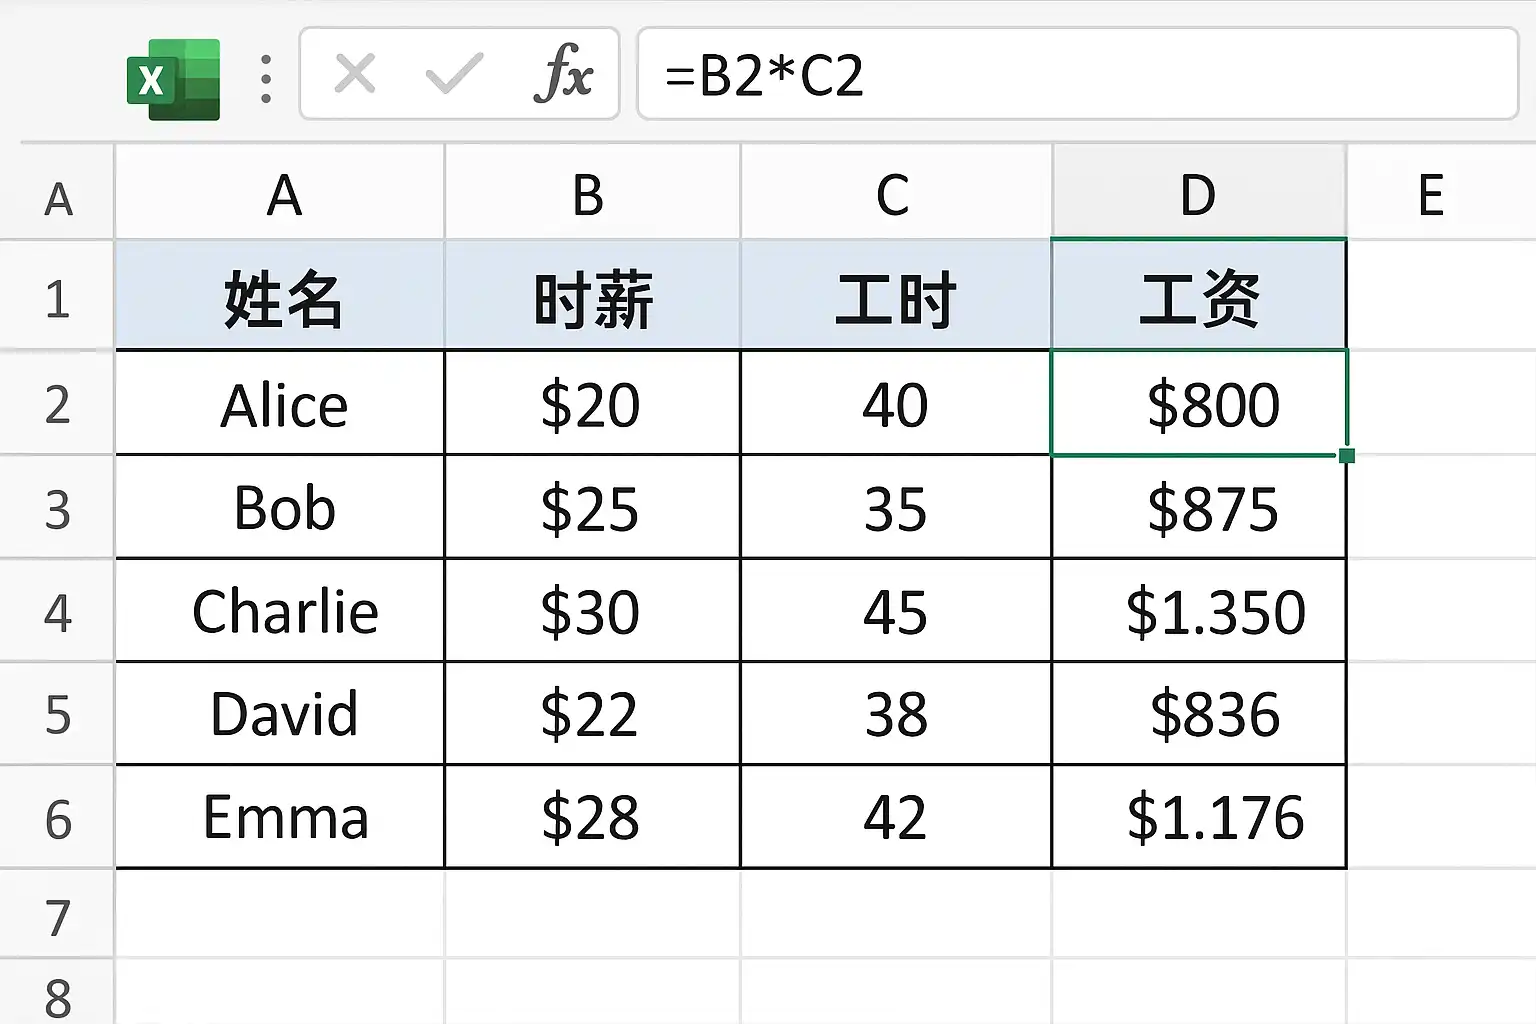Select row 4 header

pos(57,612)
